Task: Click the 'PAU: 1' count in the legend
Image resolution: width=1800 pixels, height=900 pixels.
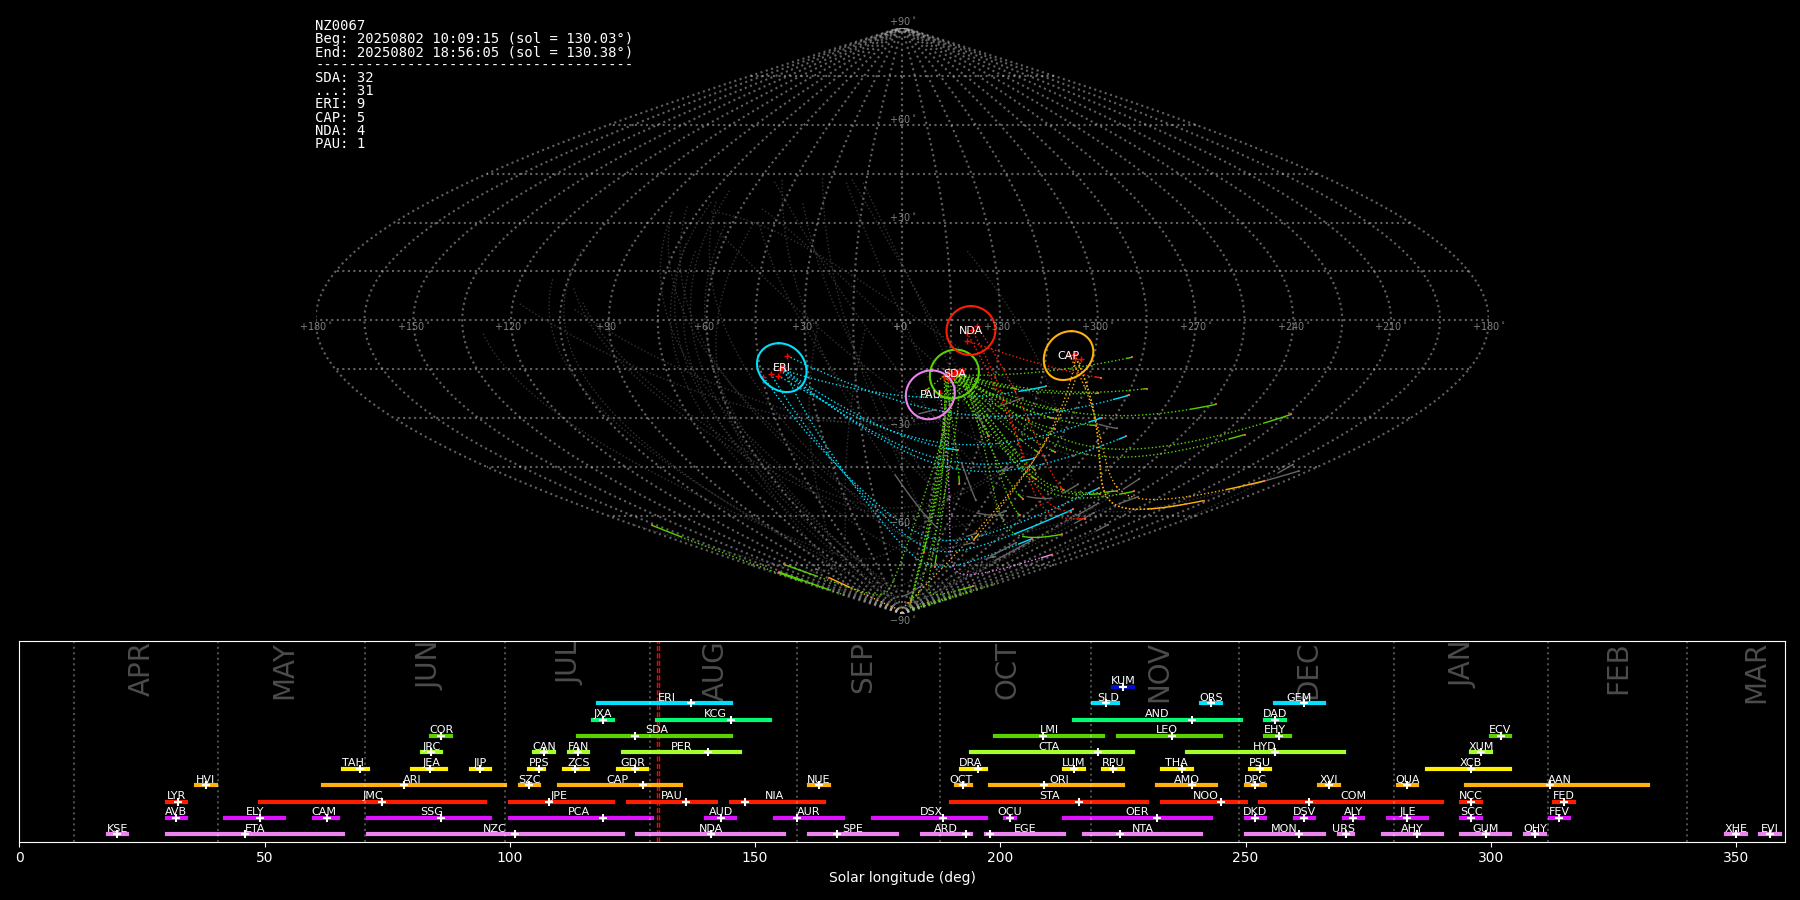Action: click(x=340, y=144)
